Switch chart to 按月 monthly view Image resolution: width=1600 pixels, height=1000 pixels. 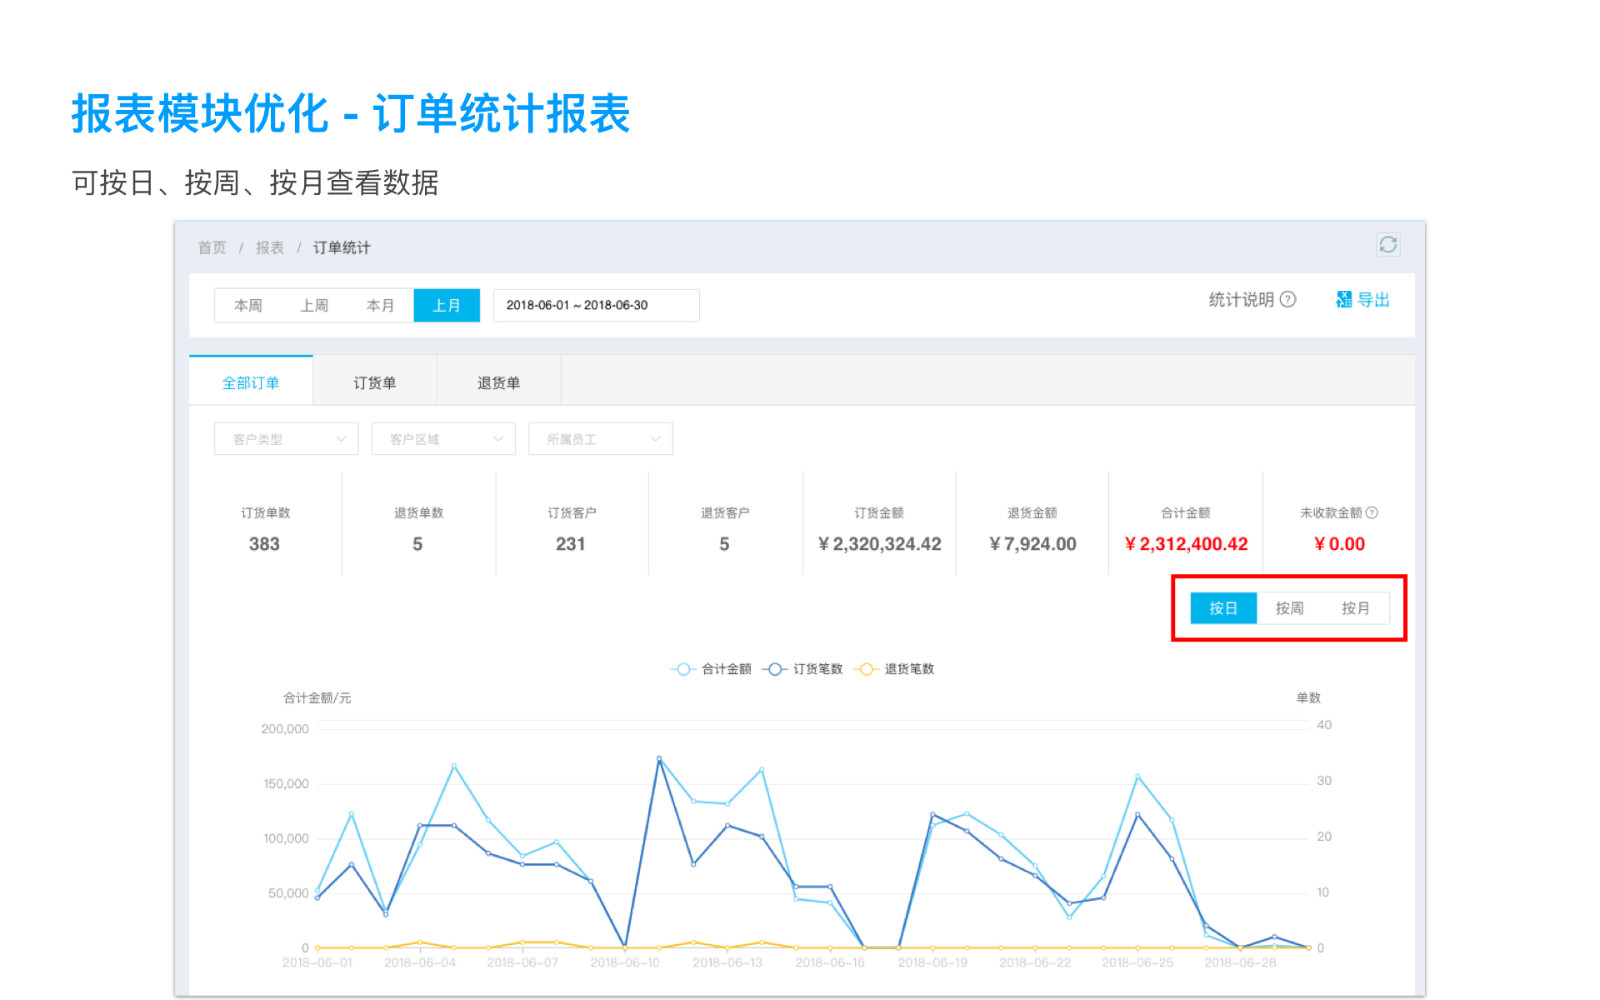(x=1355, y=608)
